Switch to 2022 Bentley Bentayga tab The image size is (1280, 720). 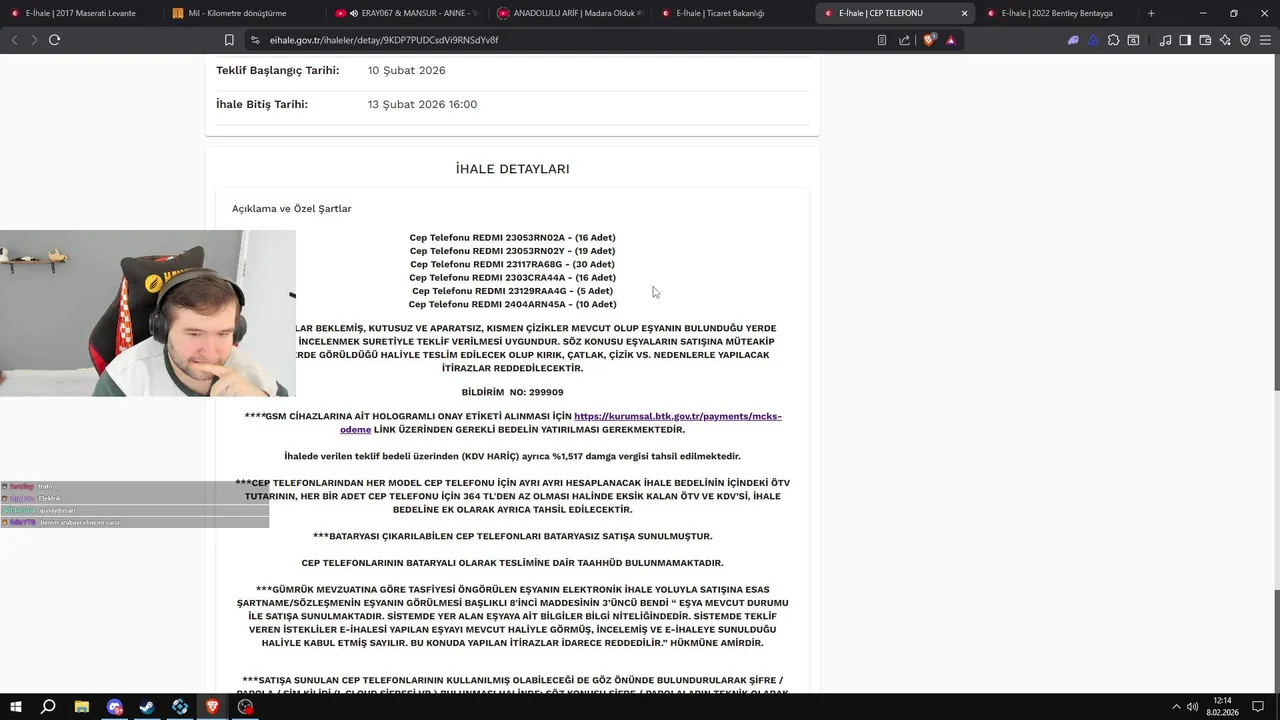(x=1058, y=13)
